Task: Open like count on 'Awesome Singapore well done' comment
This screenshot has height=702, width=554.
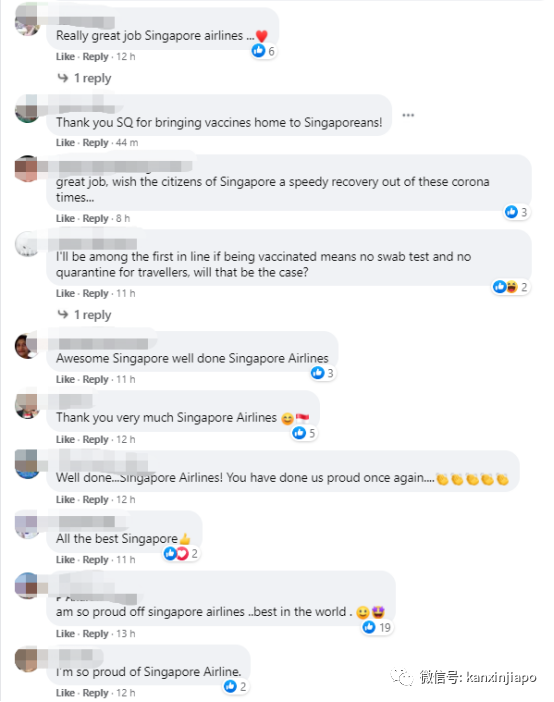Action: [323, 373]
